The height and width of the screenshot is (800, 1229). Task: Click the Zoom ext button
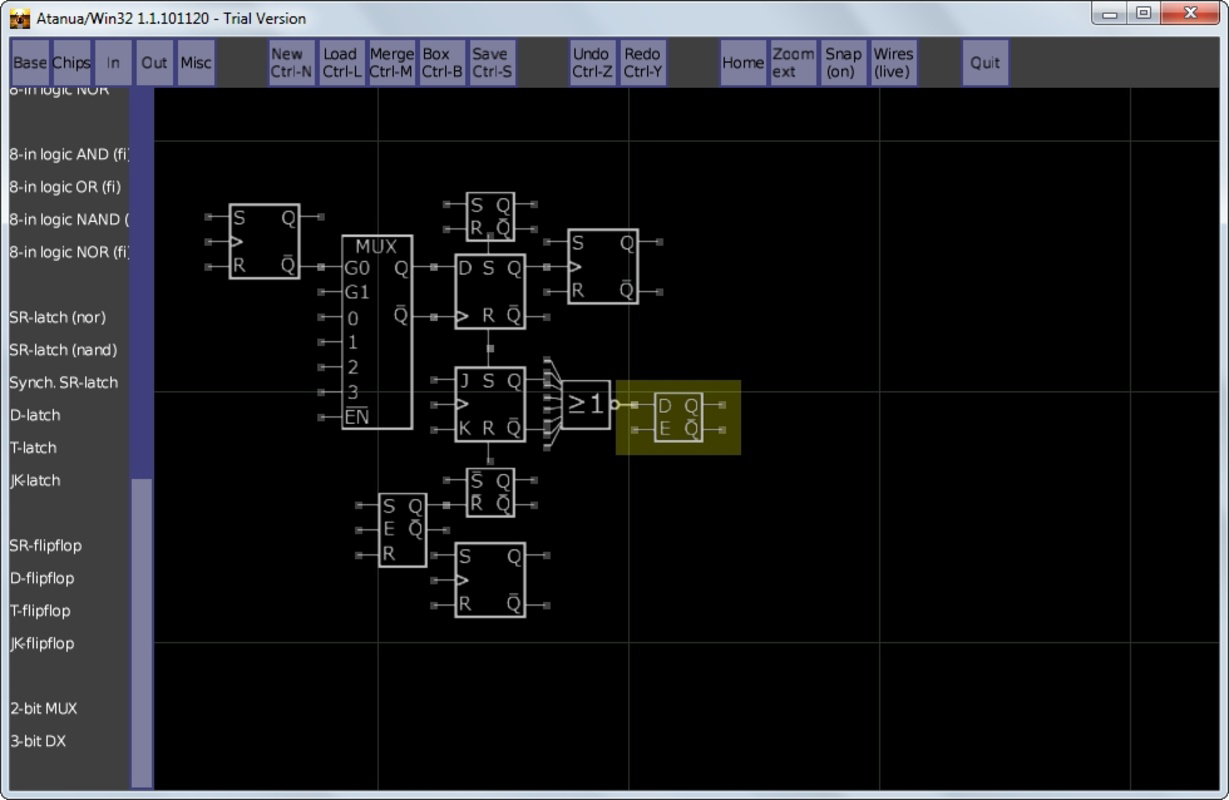793,63
